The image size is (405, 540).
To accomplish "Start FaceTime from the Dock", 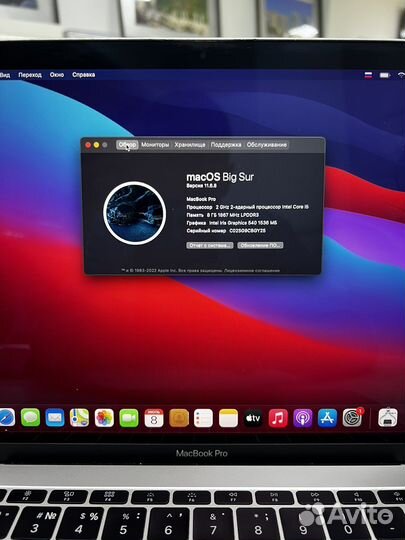I will click(129, 418).
